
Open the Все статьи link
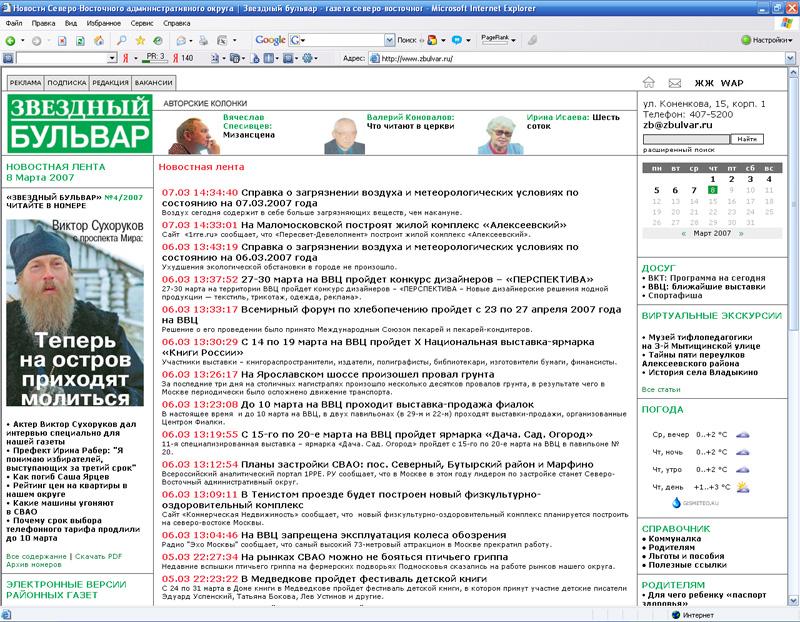[661, 389]
